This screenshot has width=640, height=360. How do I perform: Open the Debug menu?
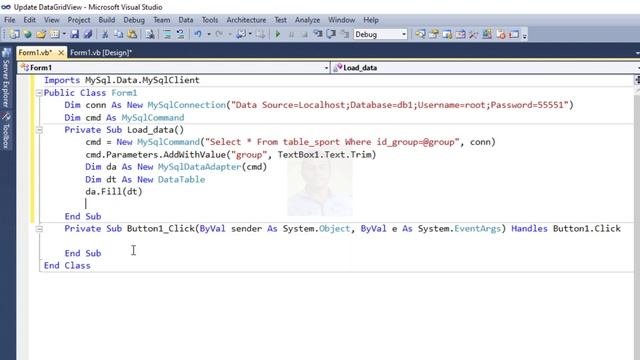pyautogui.click(x=134, y=20)
